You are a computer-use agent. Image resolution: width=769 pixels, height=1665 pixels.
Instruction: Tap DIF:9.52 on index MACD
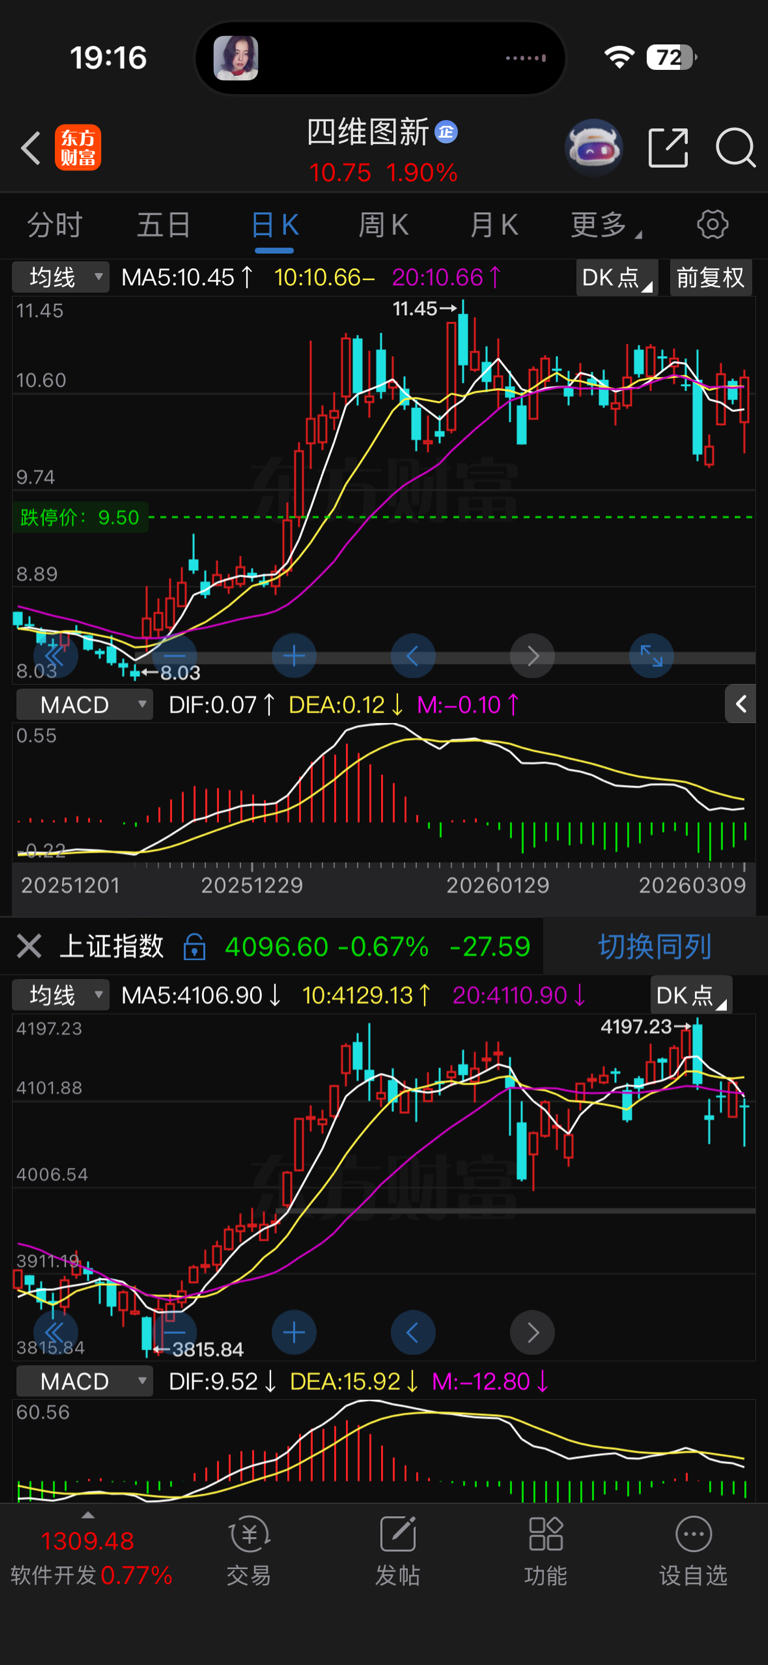tap(222, 1381)
